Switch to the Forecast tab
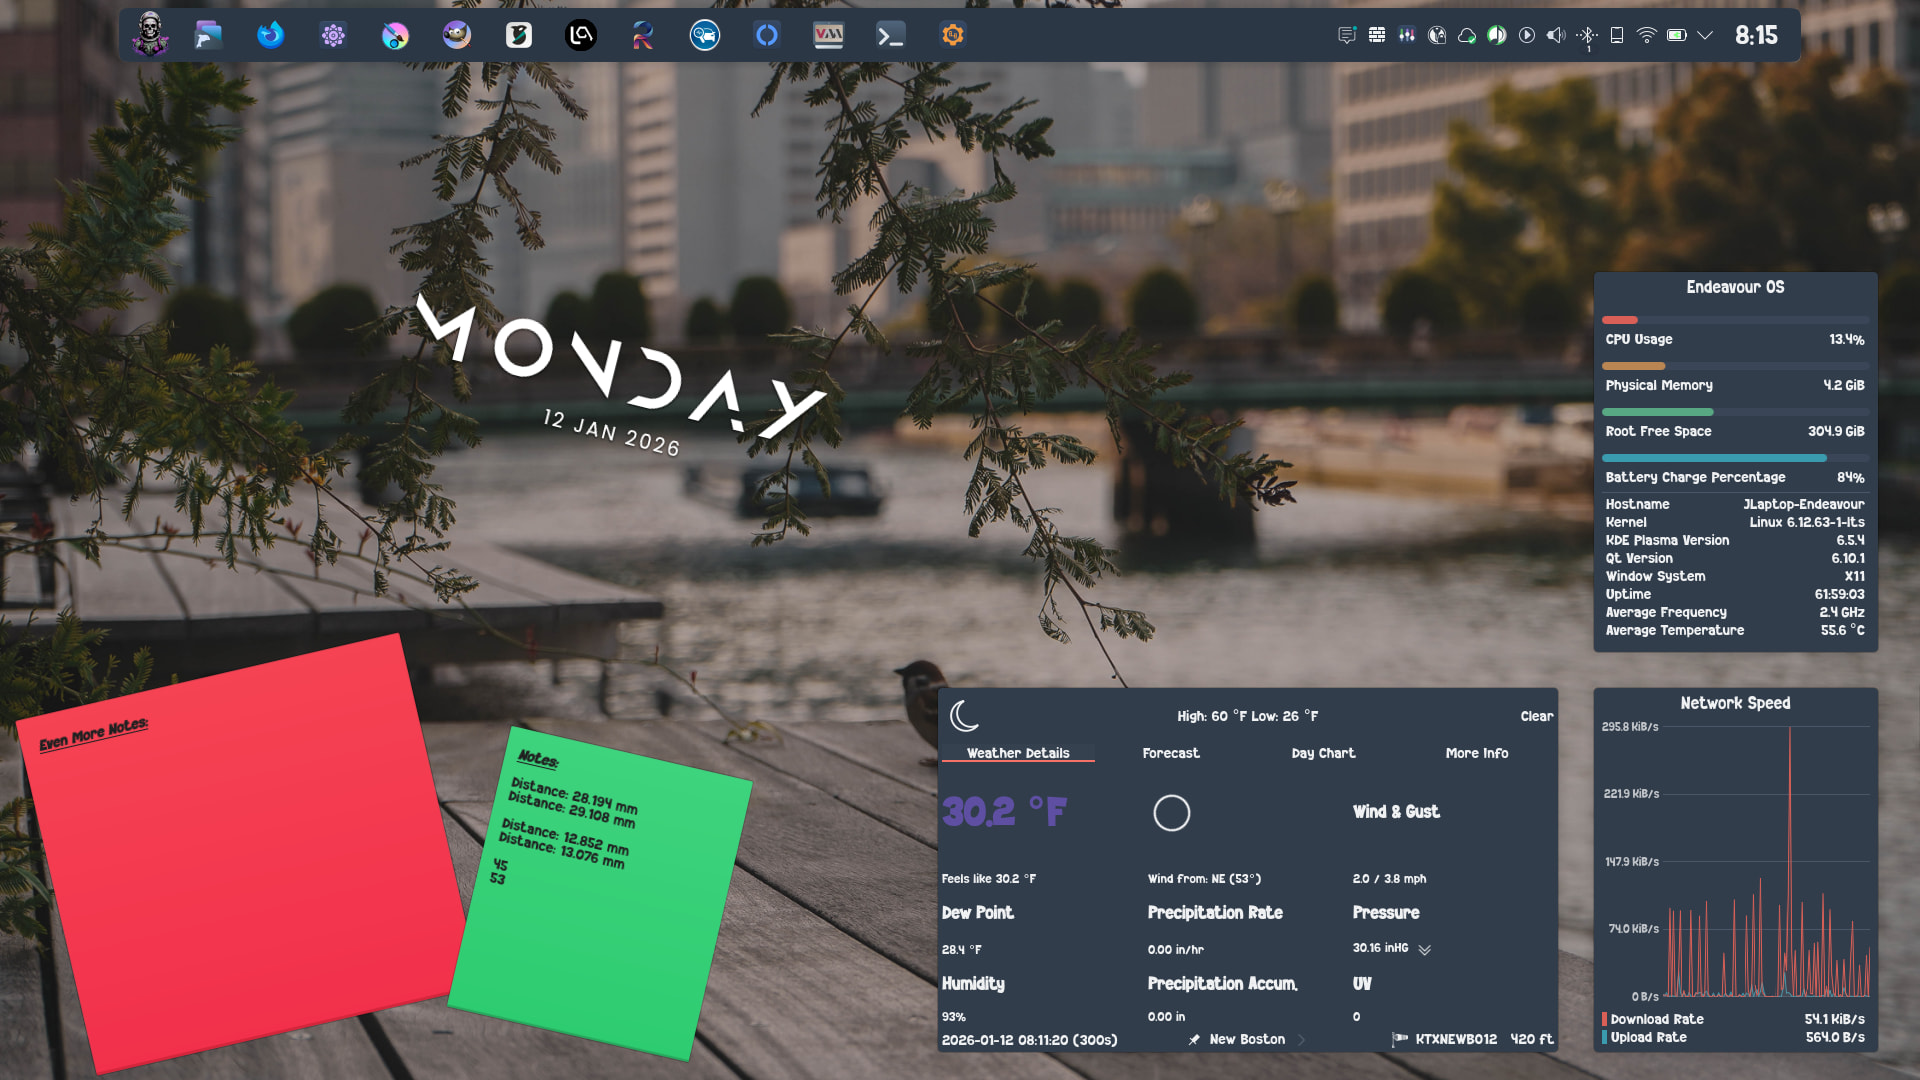This screenshot has height=1080, width=1920. [1171, 753]
